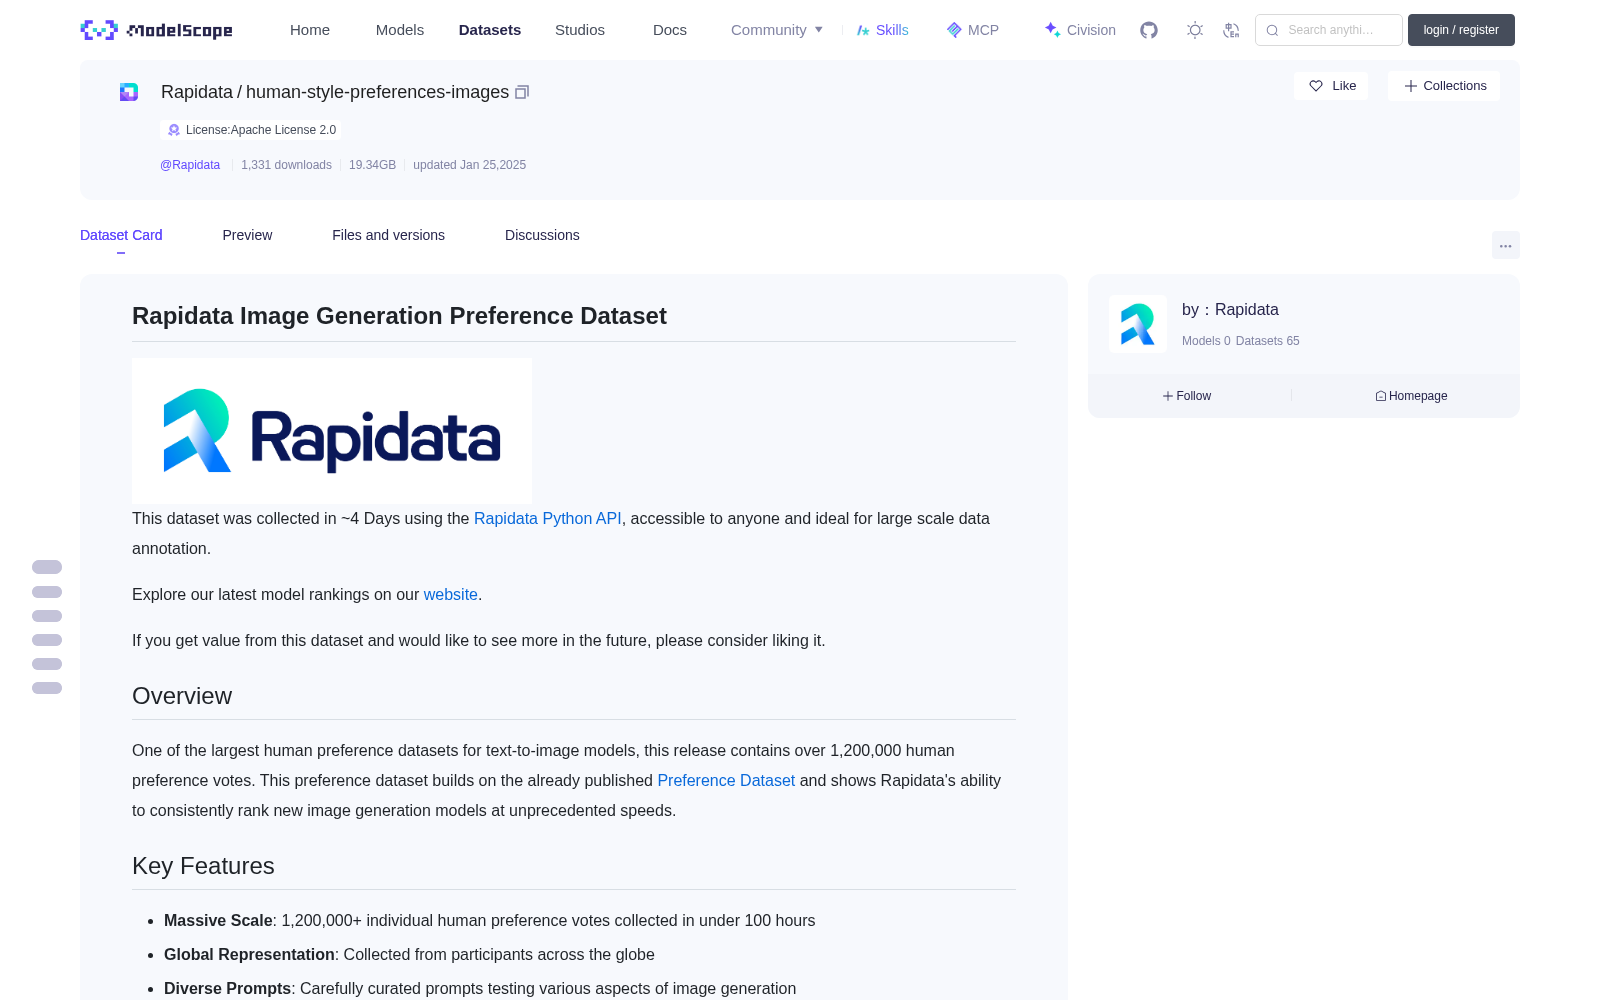Viewport: 1600px width, 1000px height.
Task: Click the Rapidata banner image
Action: tap(332, 430)
